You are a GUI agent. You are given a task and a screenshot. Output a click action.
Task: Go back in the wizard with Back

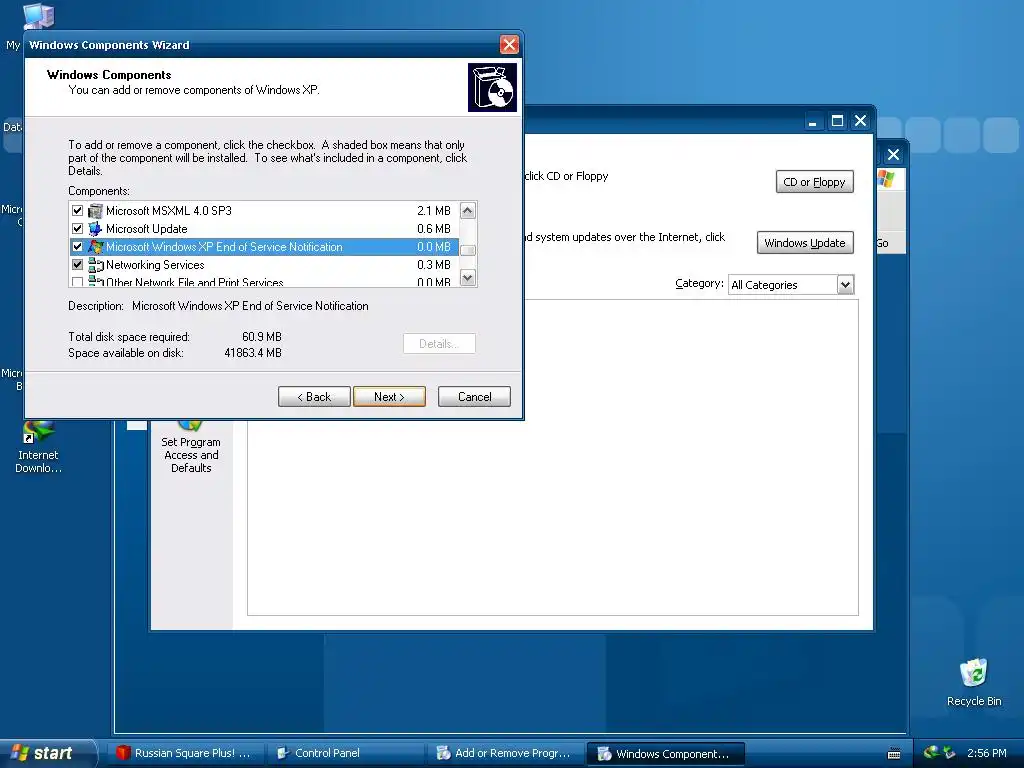[314, 396]
